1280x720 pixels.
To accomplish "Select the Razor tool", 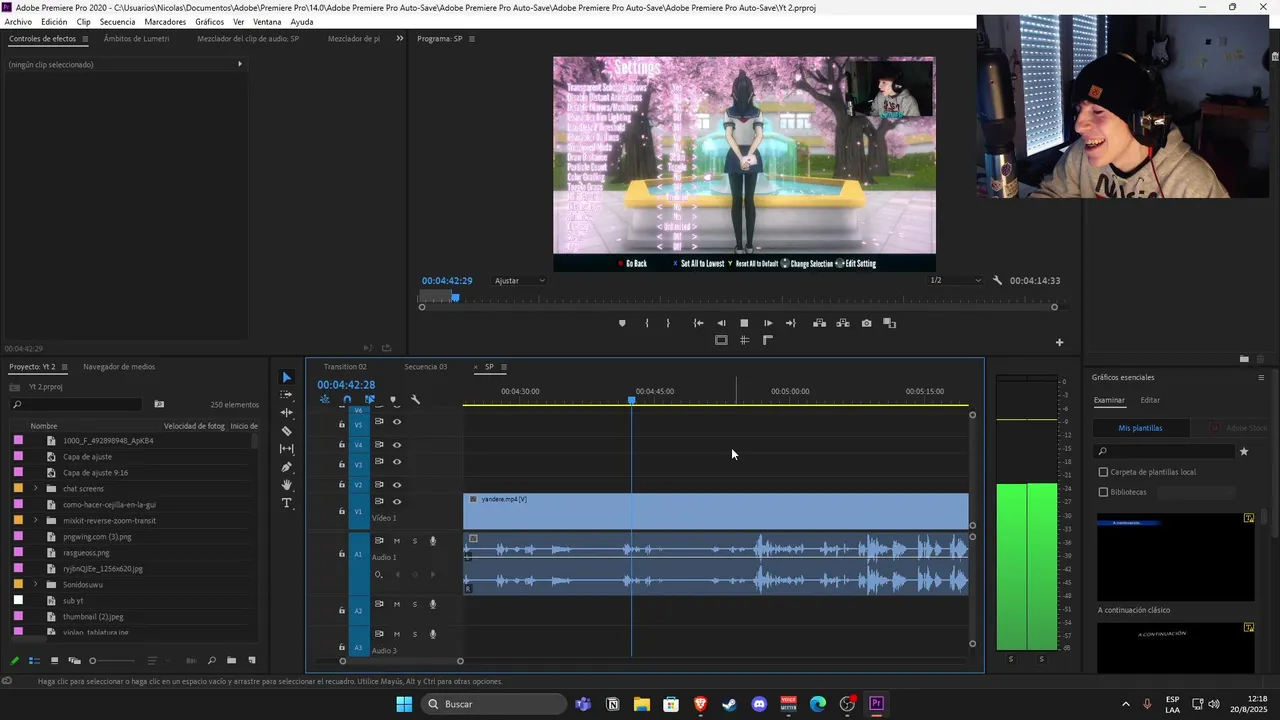I will pyautogui.click(x=287, y=431).
